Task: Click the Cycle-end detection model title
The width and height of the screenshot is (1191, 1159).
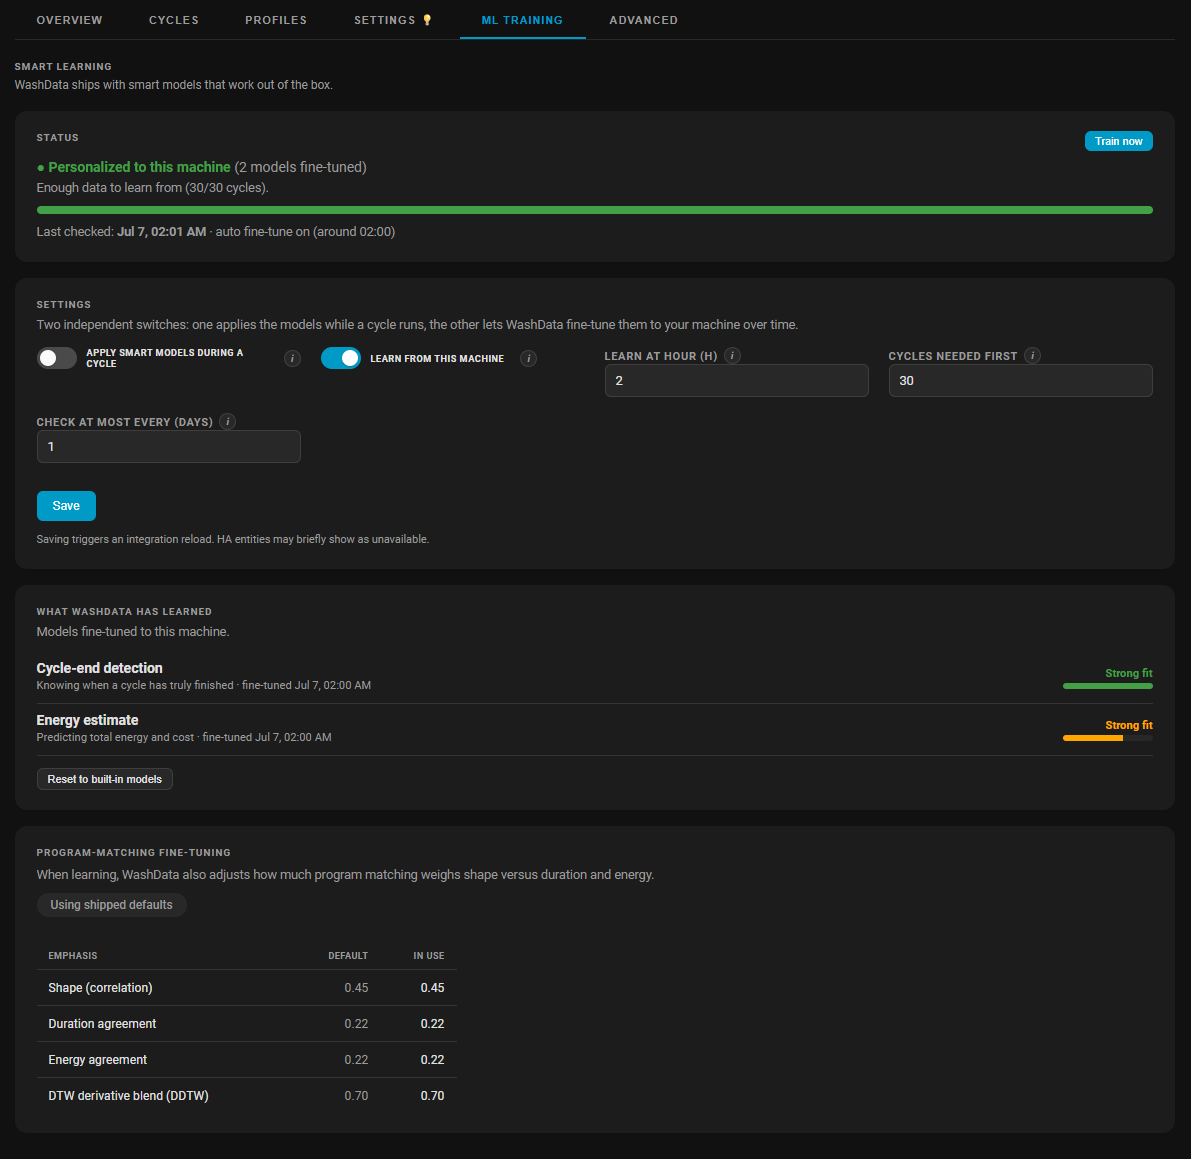Action: (100, 668)
